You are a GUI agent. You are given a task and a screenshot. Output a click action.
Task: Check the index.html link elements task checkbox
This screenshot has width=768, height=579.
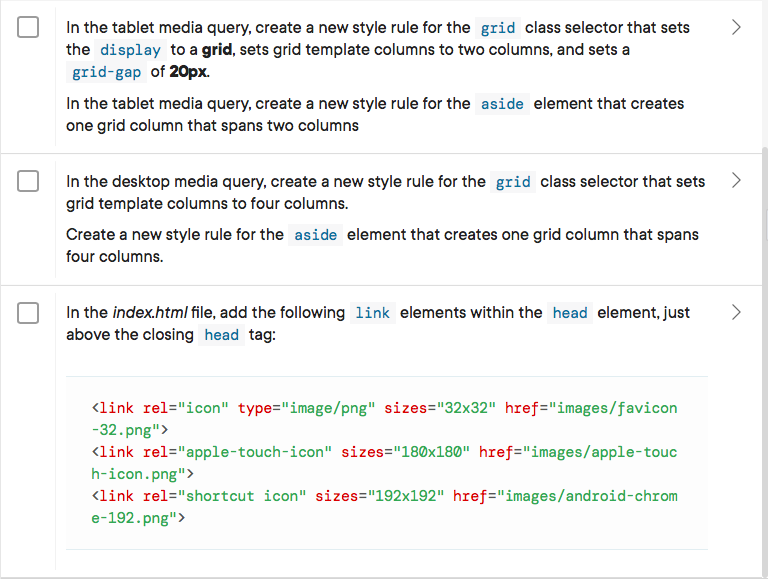pyautogui.click(x=28, y=313)
